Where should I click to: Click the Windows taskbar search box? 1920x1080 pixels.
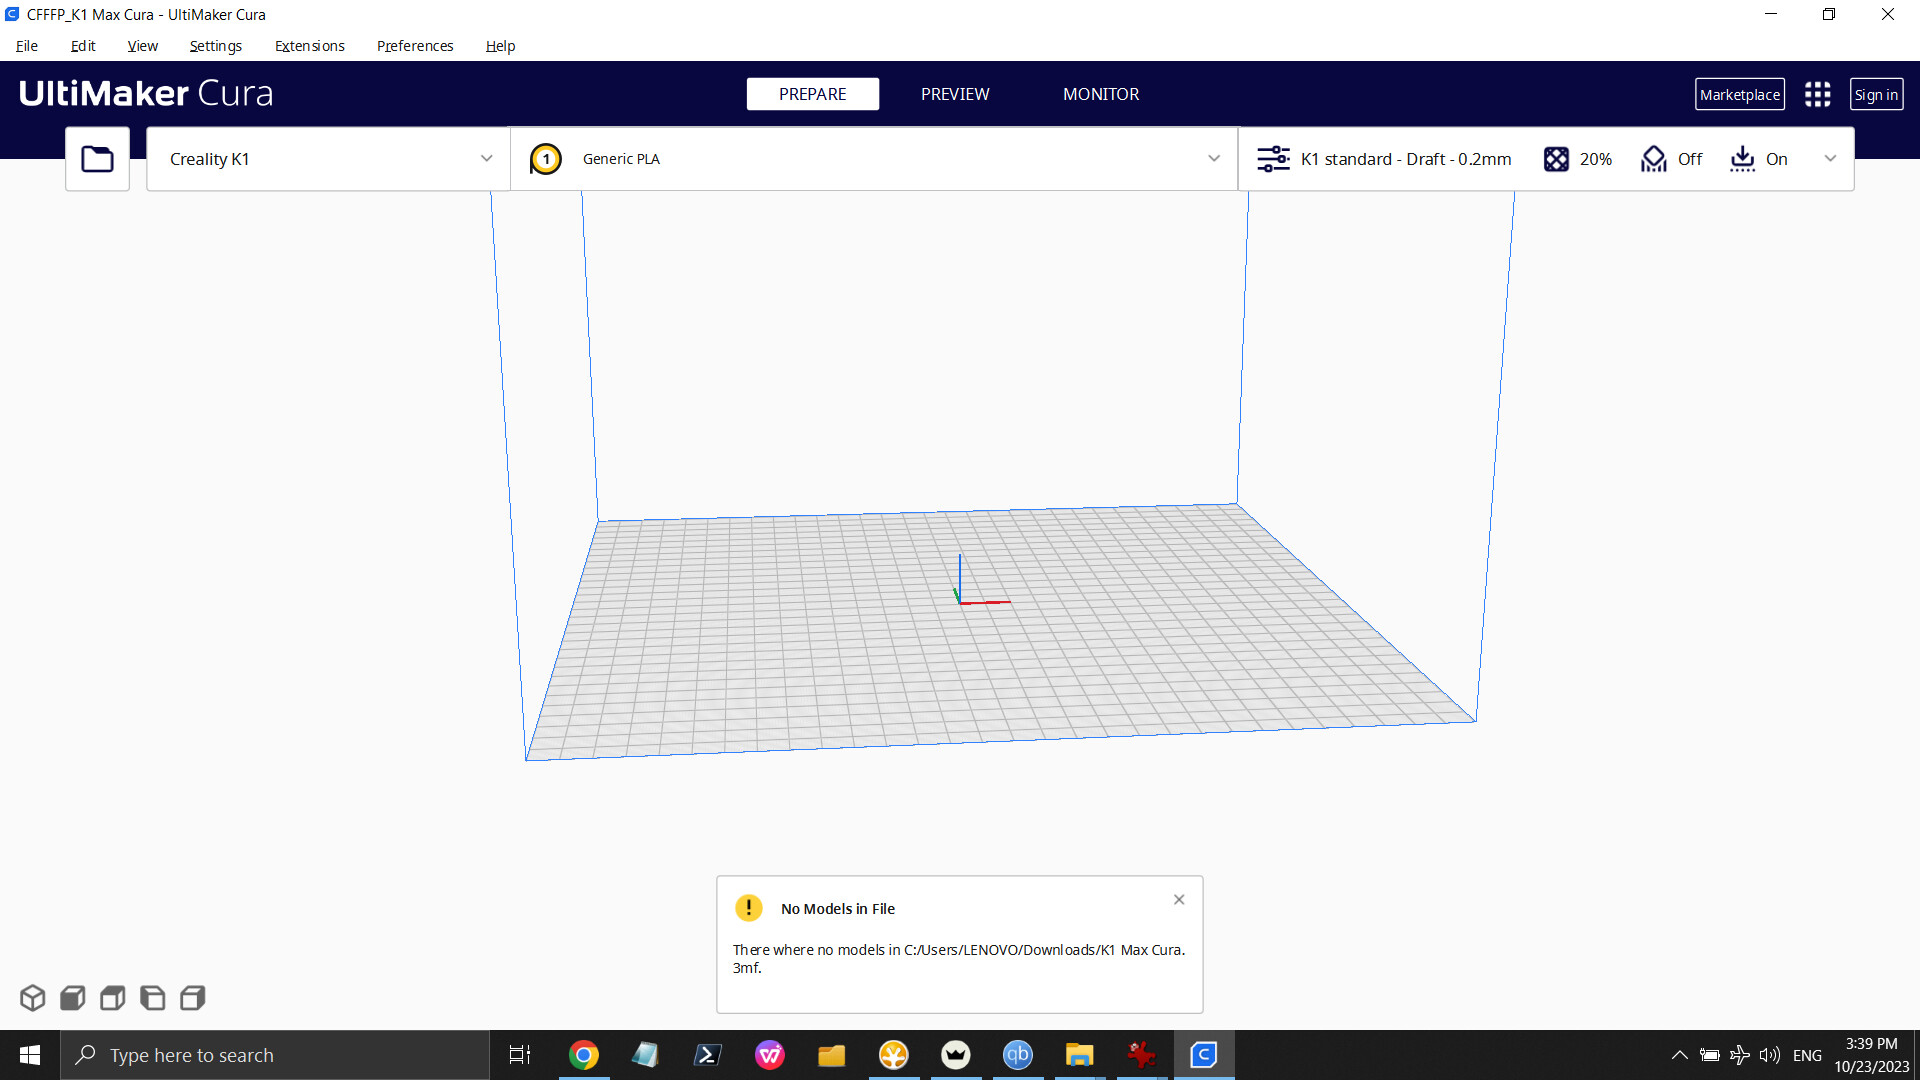(275, 1055)
